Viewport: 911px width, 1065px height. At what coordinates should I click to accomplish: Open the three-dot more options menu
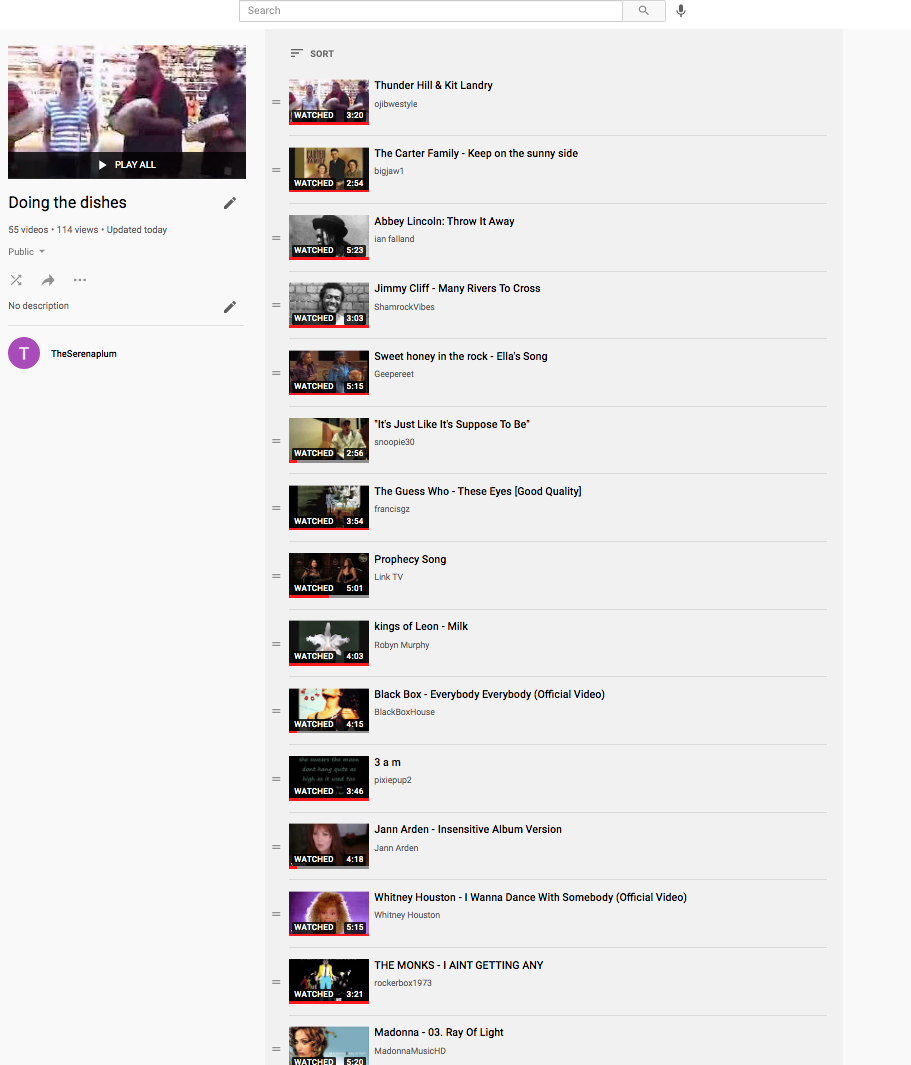click(x=79, y=280)
